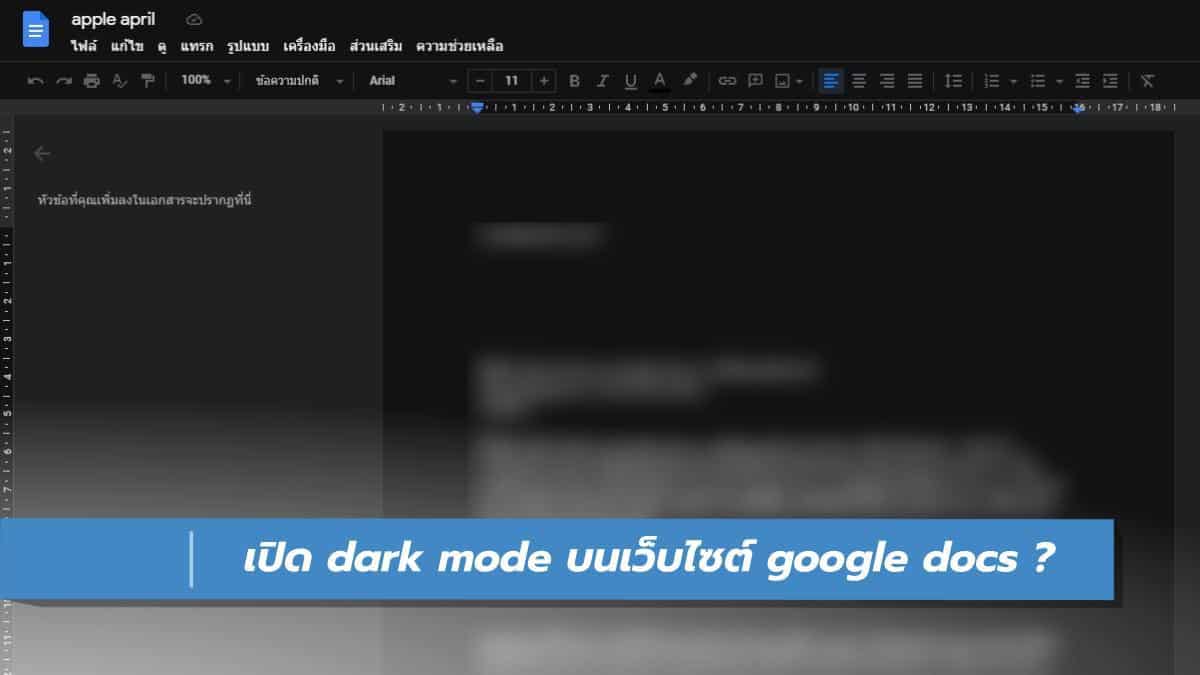
Task: Select the paint format roller tool
Action: point(148,81)
